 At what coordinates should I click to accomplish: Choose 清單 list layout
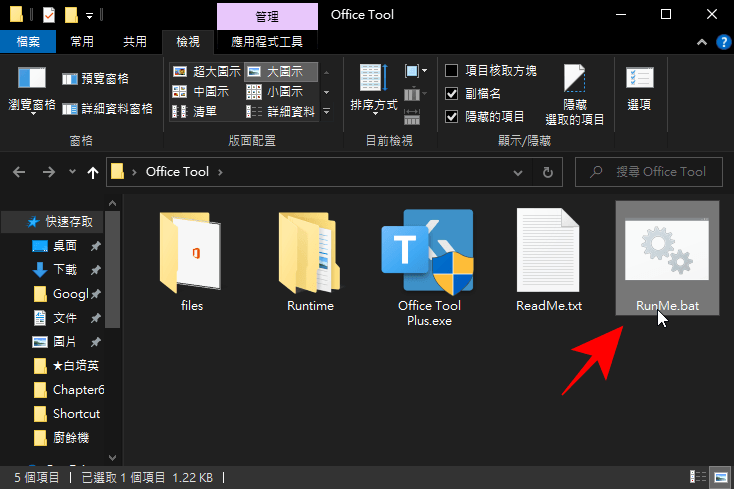(194, 111)
